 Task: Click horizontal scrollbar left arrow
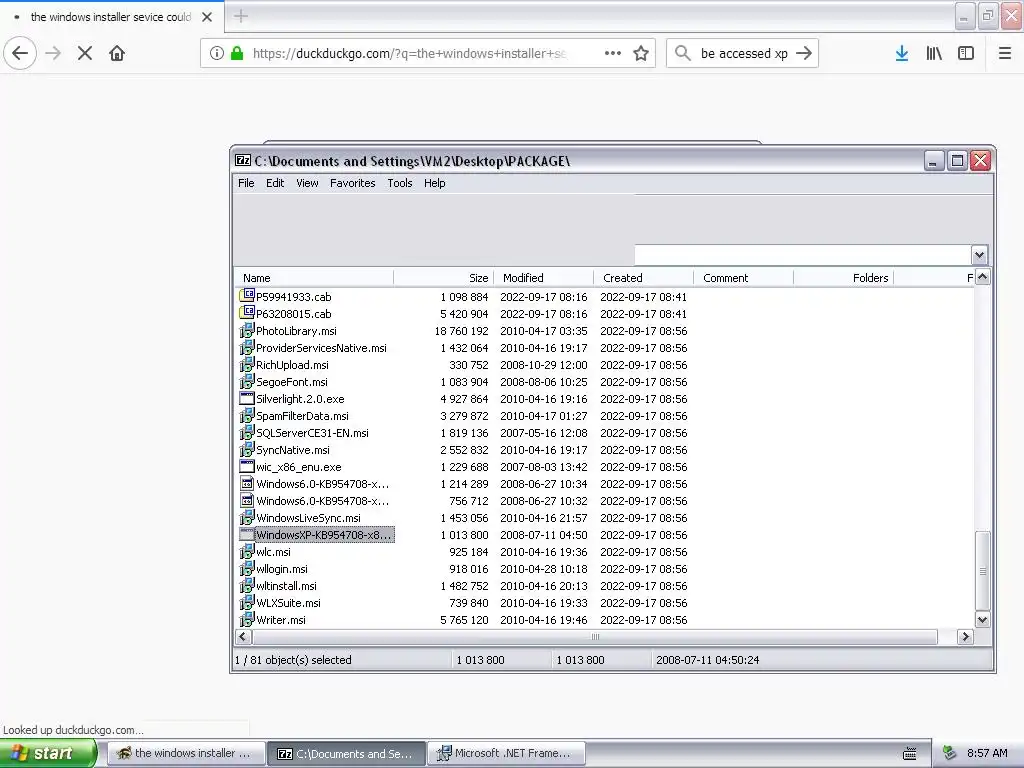point(243,636)
